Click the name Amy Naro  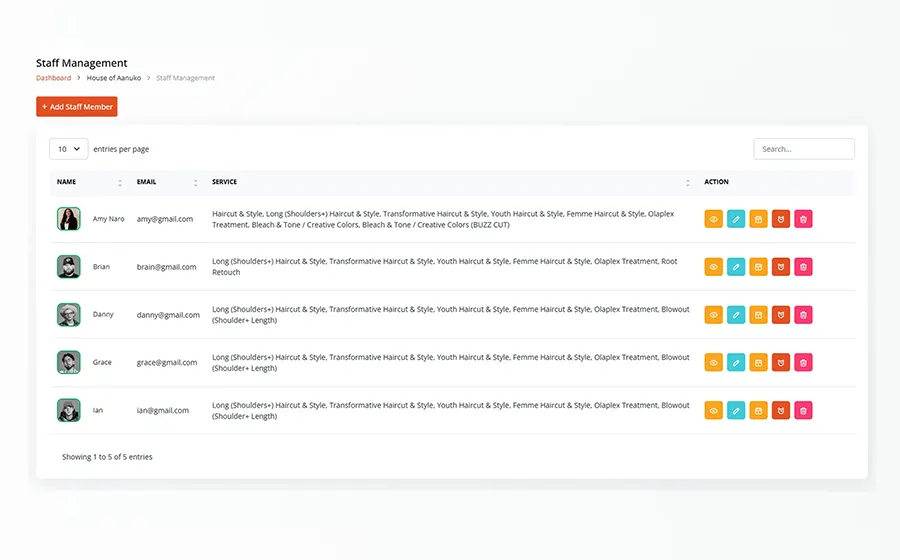tap(108, 219)
